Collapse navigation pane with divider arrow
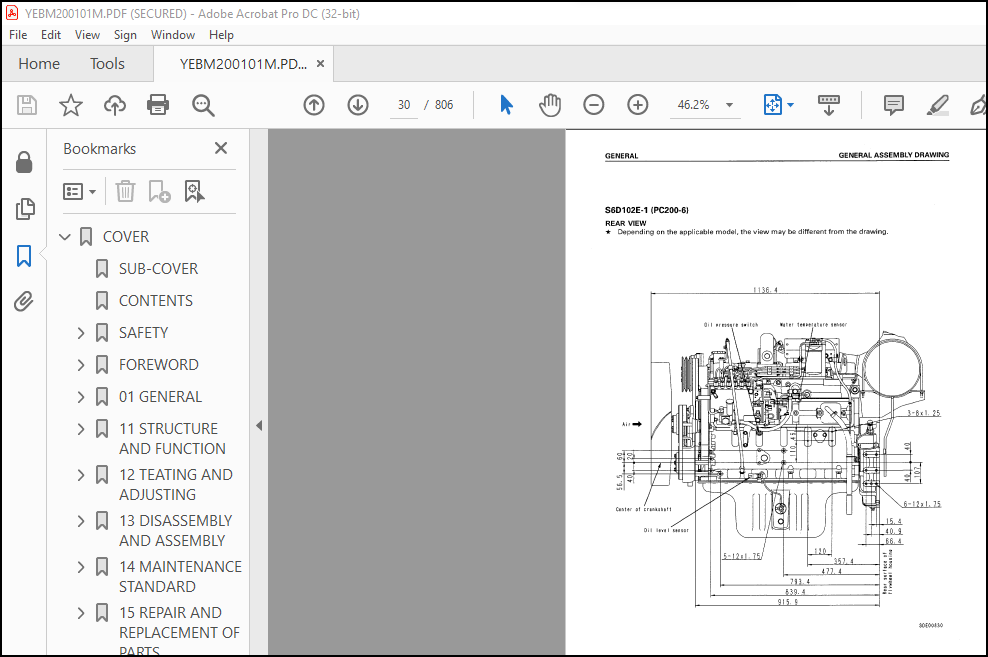 coord(259,426)
